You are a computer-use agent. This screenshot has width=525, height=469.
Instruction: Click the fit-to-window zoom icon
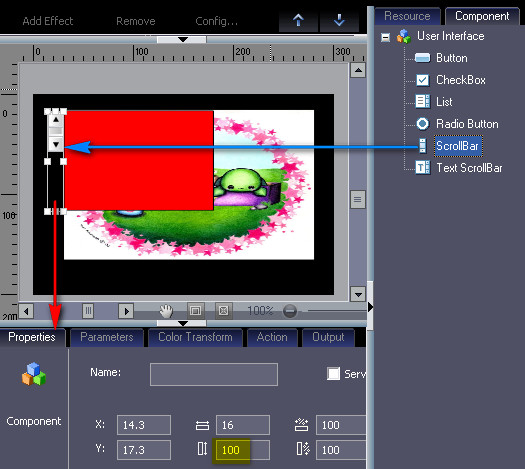click(195, 311)
